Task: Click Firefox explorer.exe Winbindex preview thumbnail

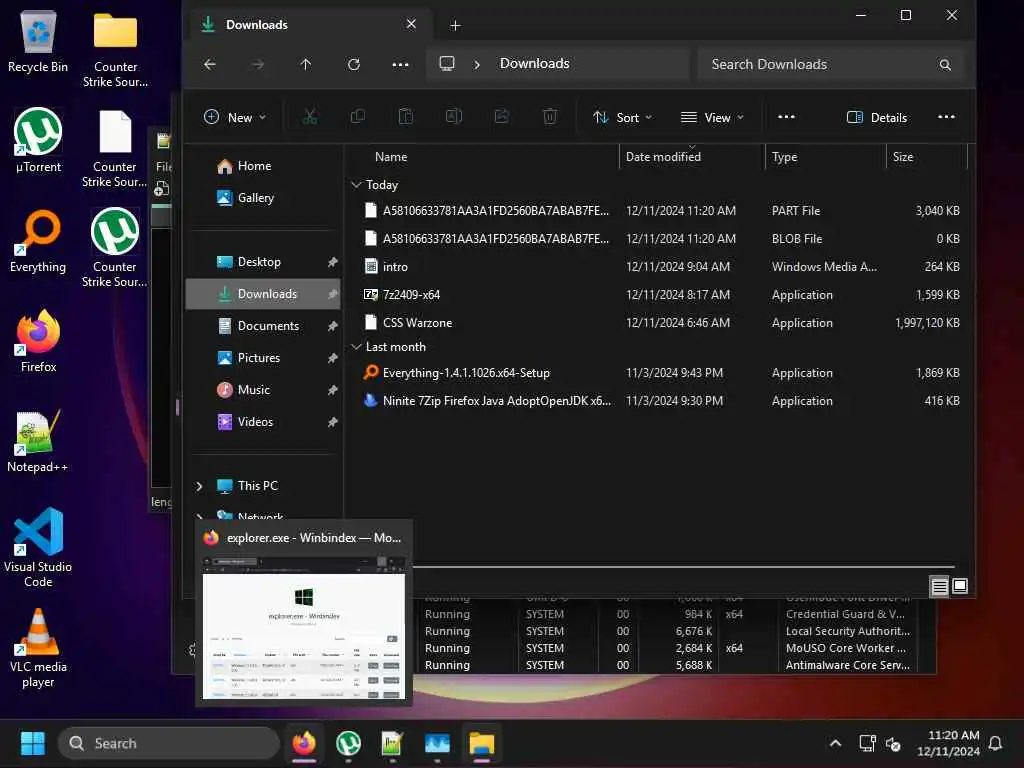Action: (x=304, y=629)
